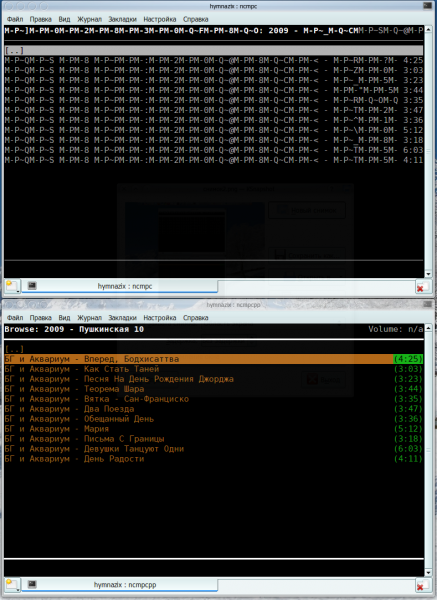Open Файл menu in ncmpcpp window

15,318
